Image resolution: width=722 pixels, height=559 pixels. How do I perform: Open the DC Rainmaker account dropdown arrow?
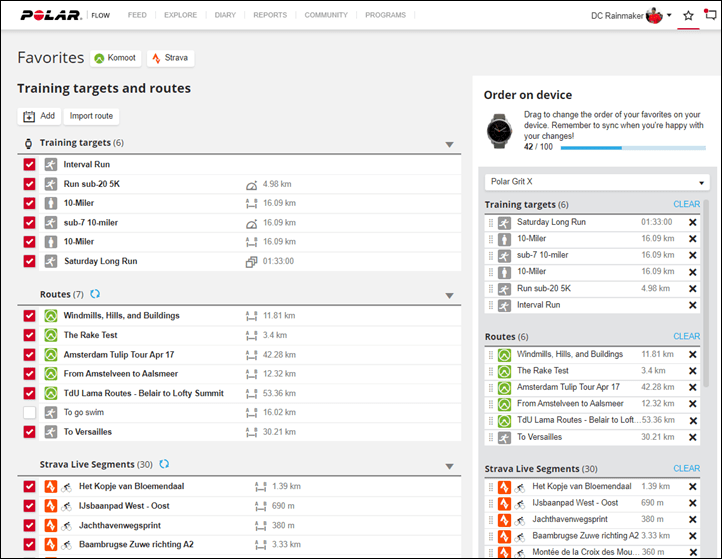click(669, 15)
